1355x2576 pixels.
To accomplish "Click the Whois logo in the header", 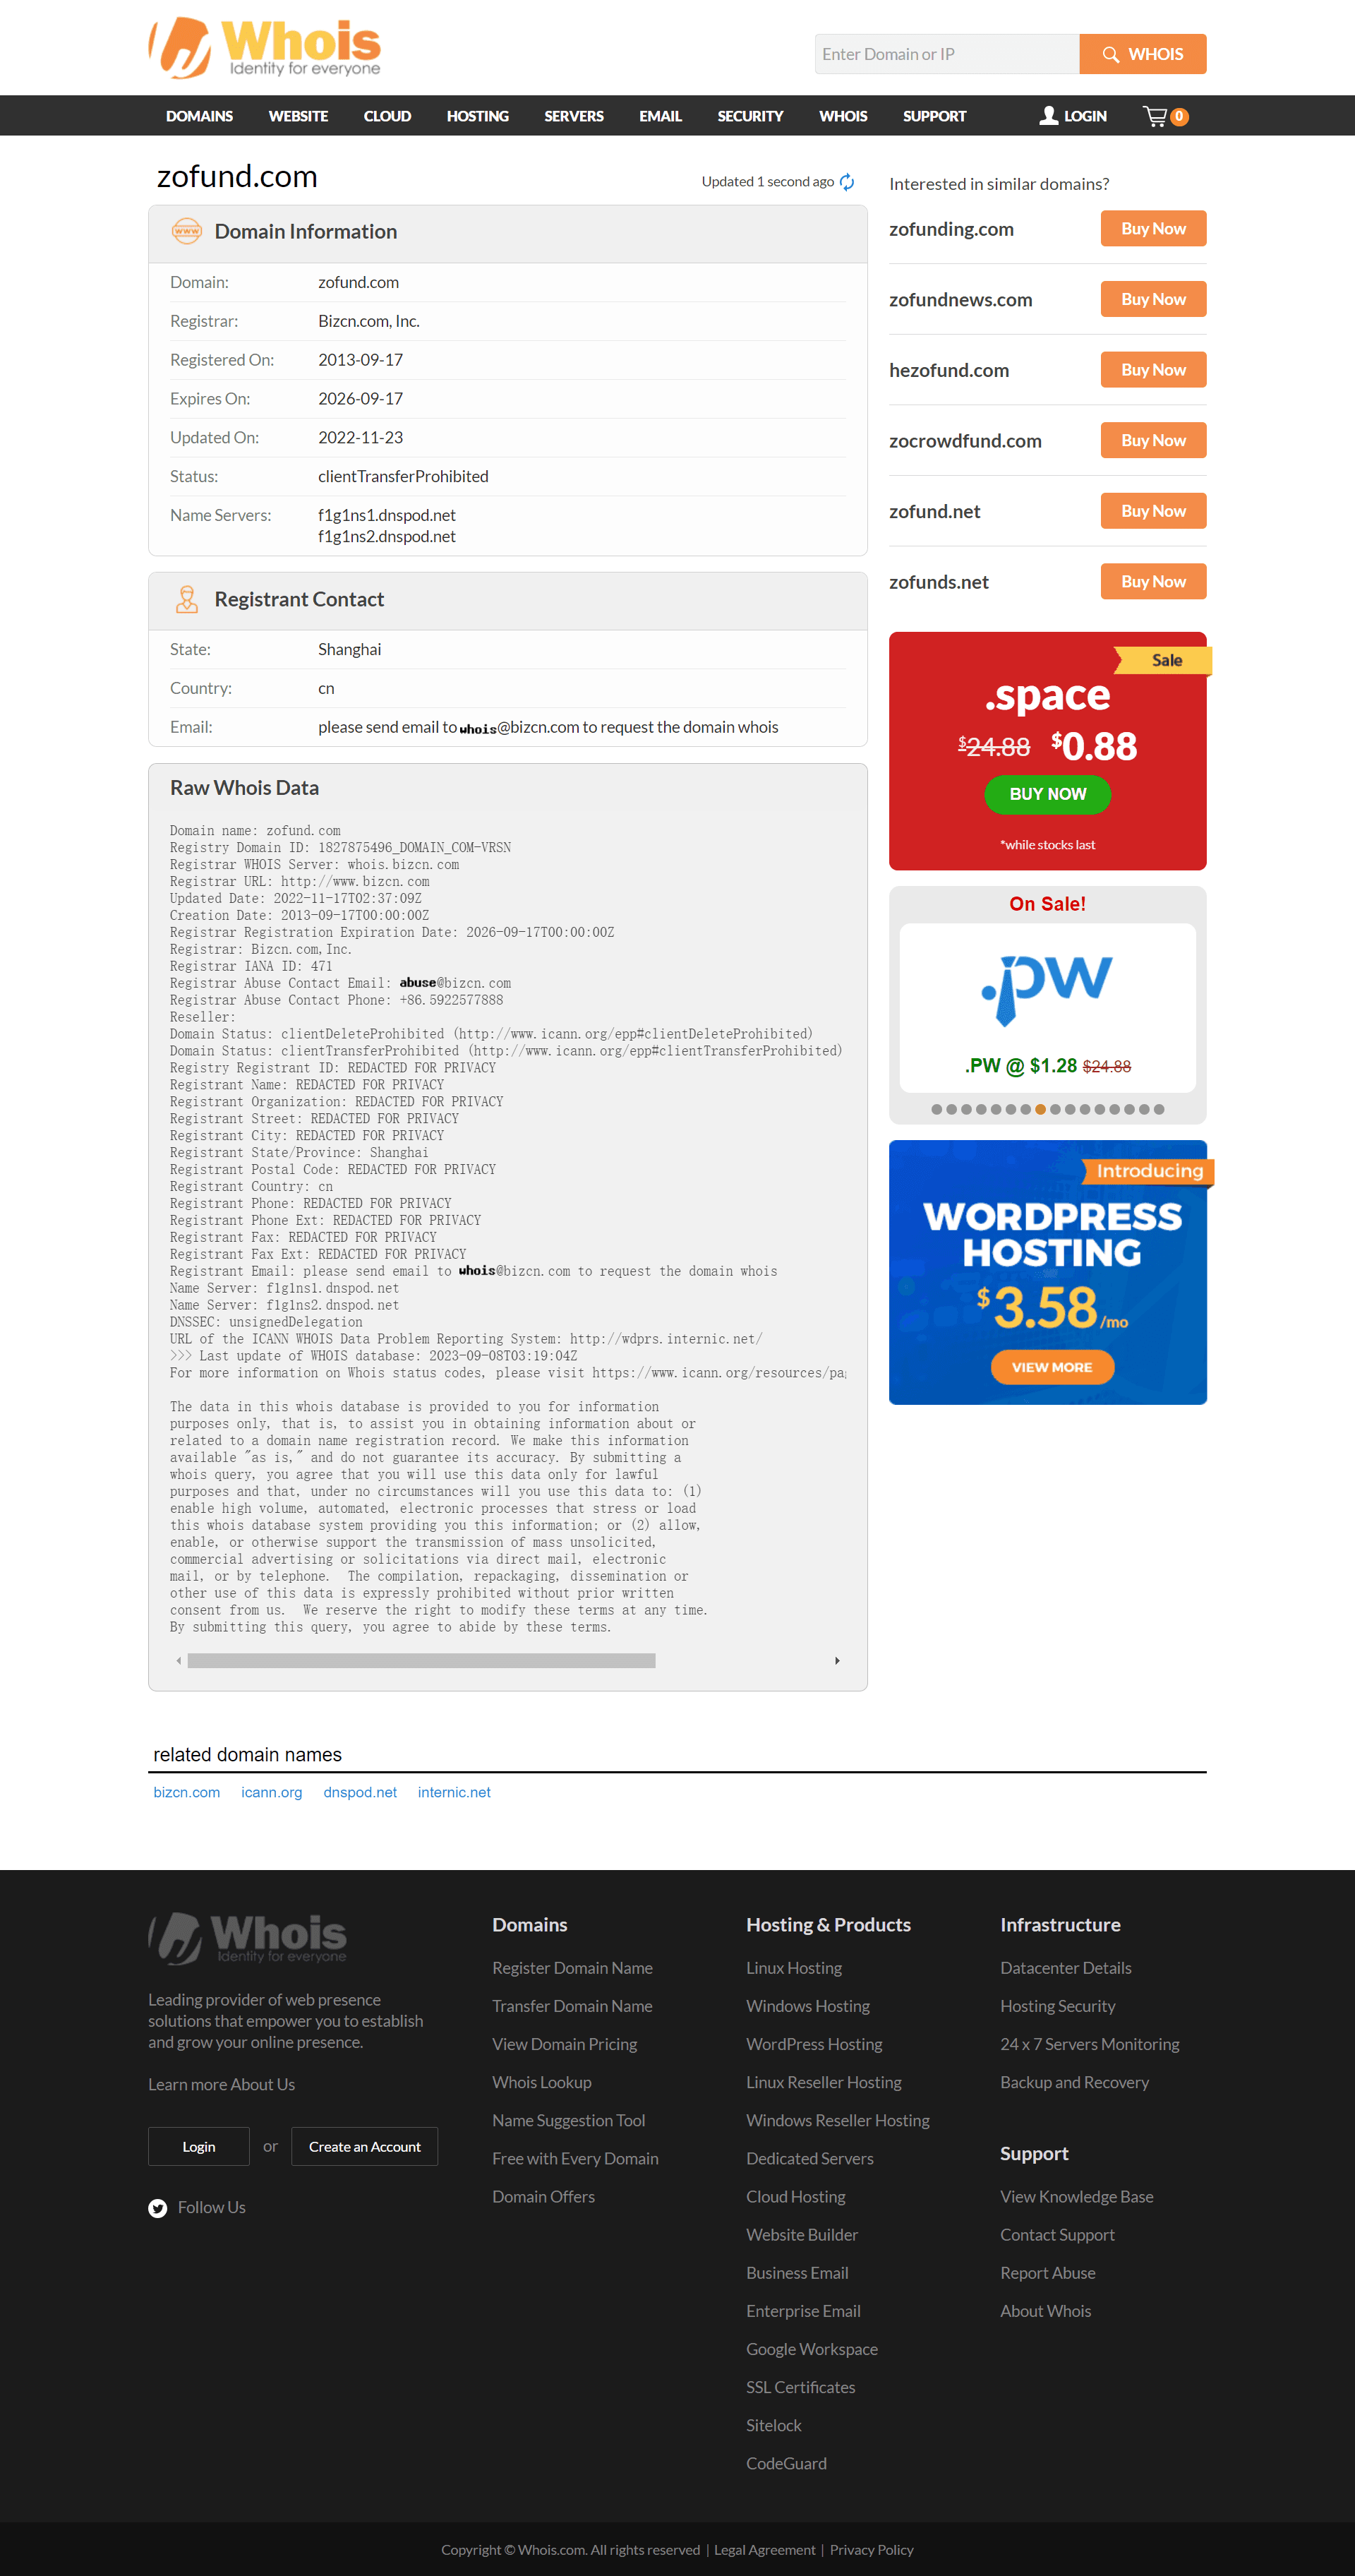I will 265,47.
